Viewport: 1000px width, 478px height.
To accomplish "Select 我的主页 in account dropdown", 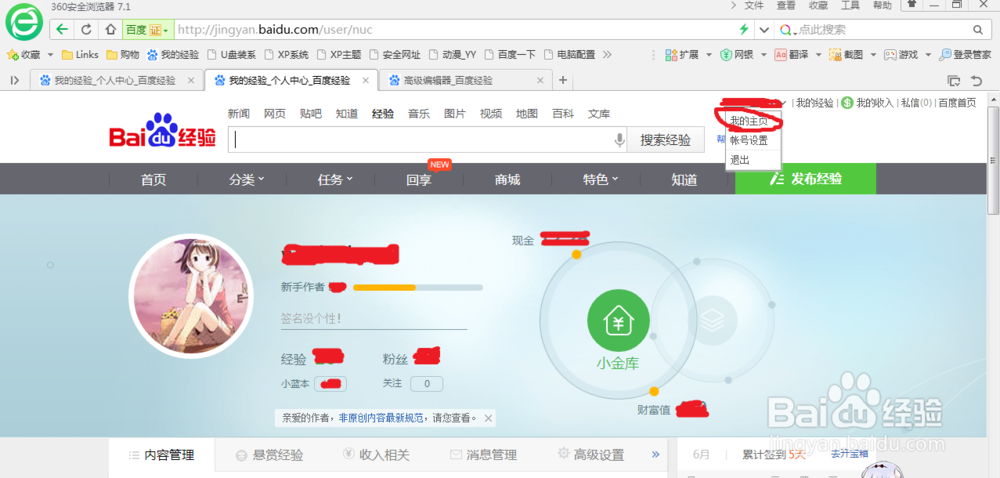I will click(749, 120).
